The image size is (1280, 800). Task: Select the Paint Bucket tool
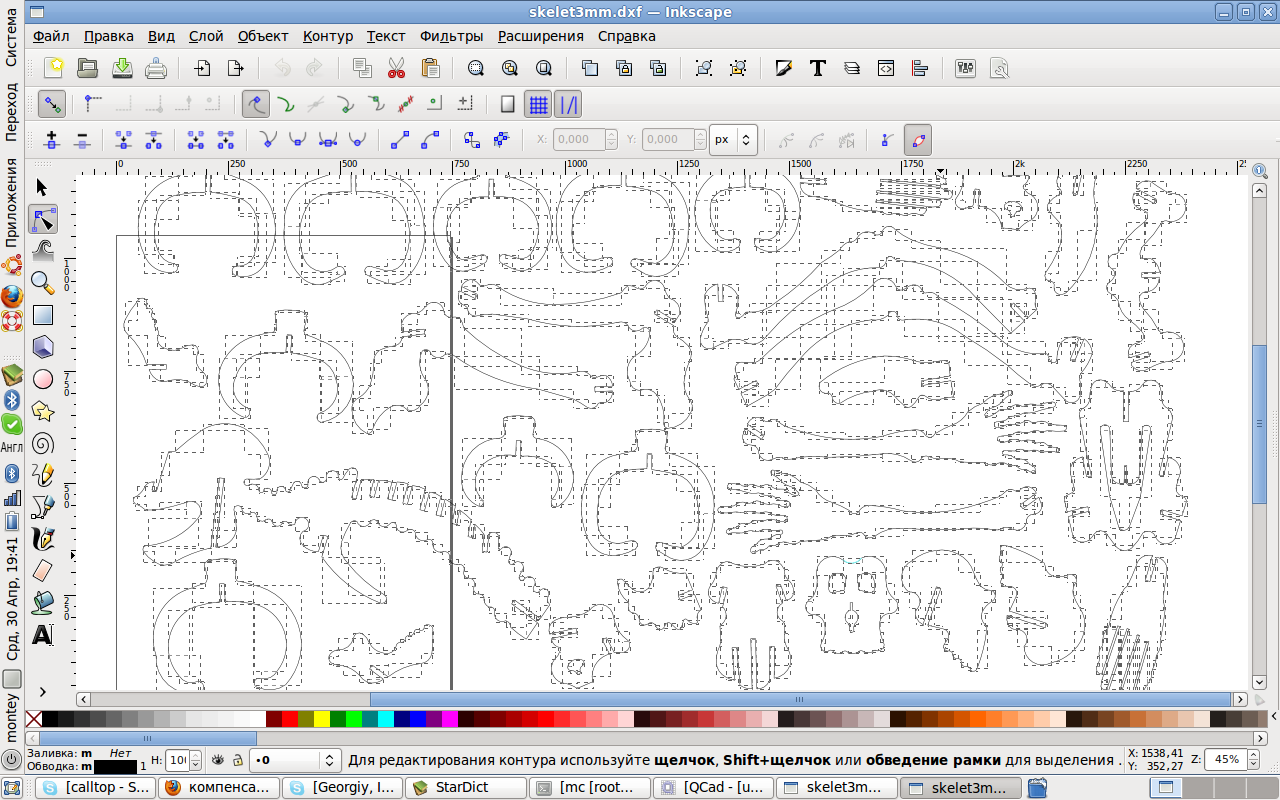[x=42, y=603]
